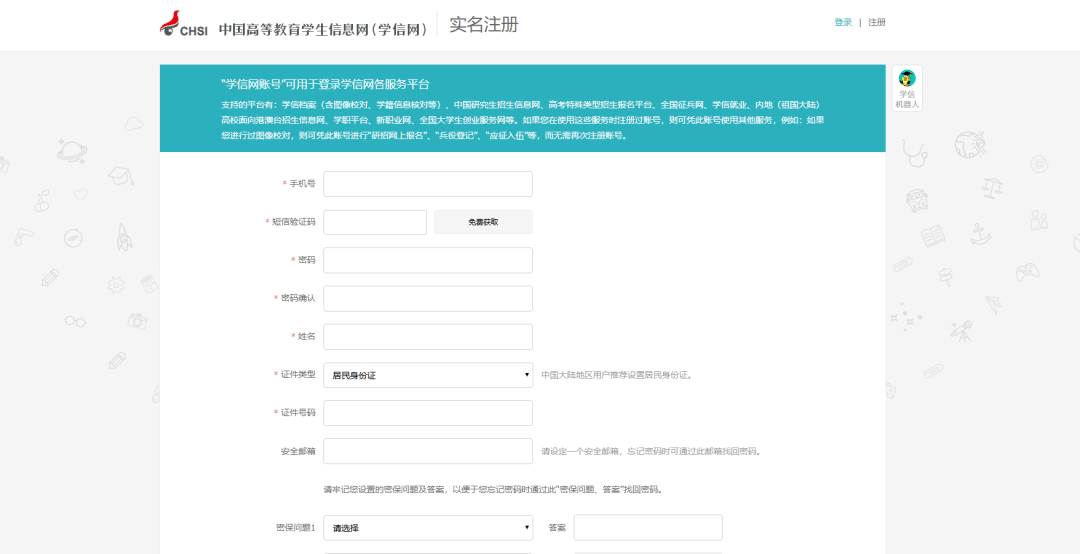The image size is (1080, 554).
Task: Click the 密保问题 reminder text line
Action: (x=492, y=490)
